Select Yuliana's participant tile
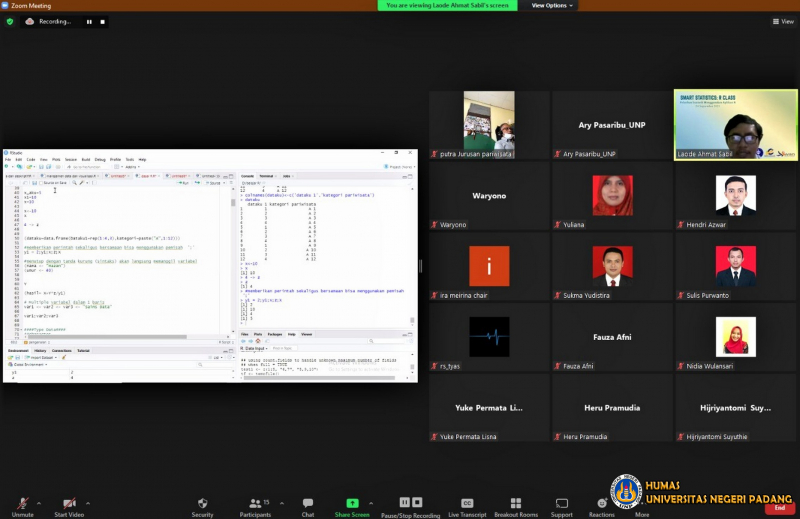The width and height of the screenshot is (800, 519). (x=612, y=195)
